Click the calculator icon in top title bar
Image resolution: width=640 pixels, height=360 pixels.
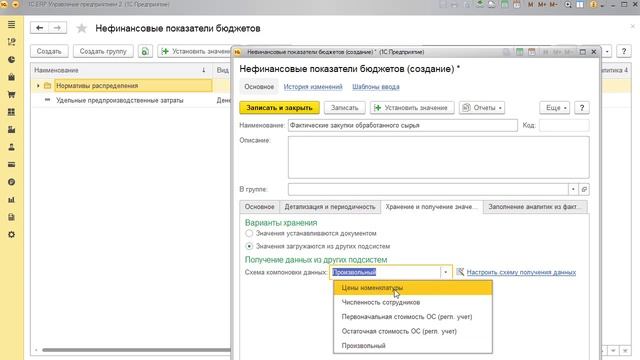coord(504,4)
